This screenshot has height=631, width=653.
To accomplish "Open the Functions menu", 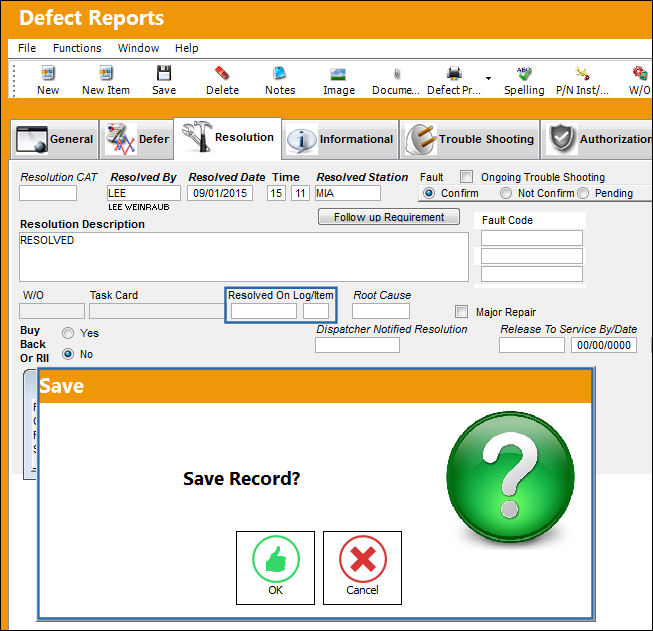I will pos(77,48).
